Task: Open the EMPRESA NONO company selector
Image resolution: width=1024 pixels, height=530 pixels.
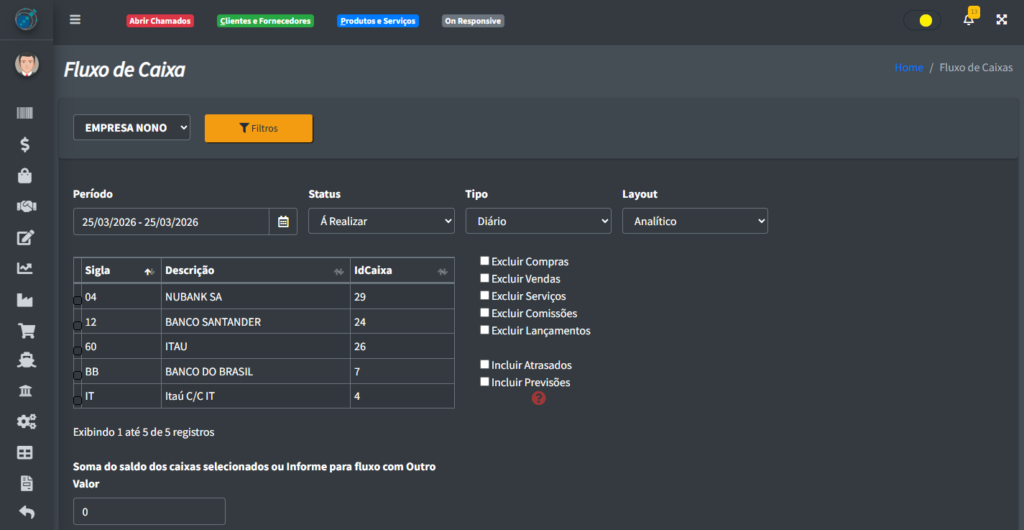Action: pyautogui.click(x=131, y=127)
